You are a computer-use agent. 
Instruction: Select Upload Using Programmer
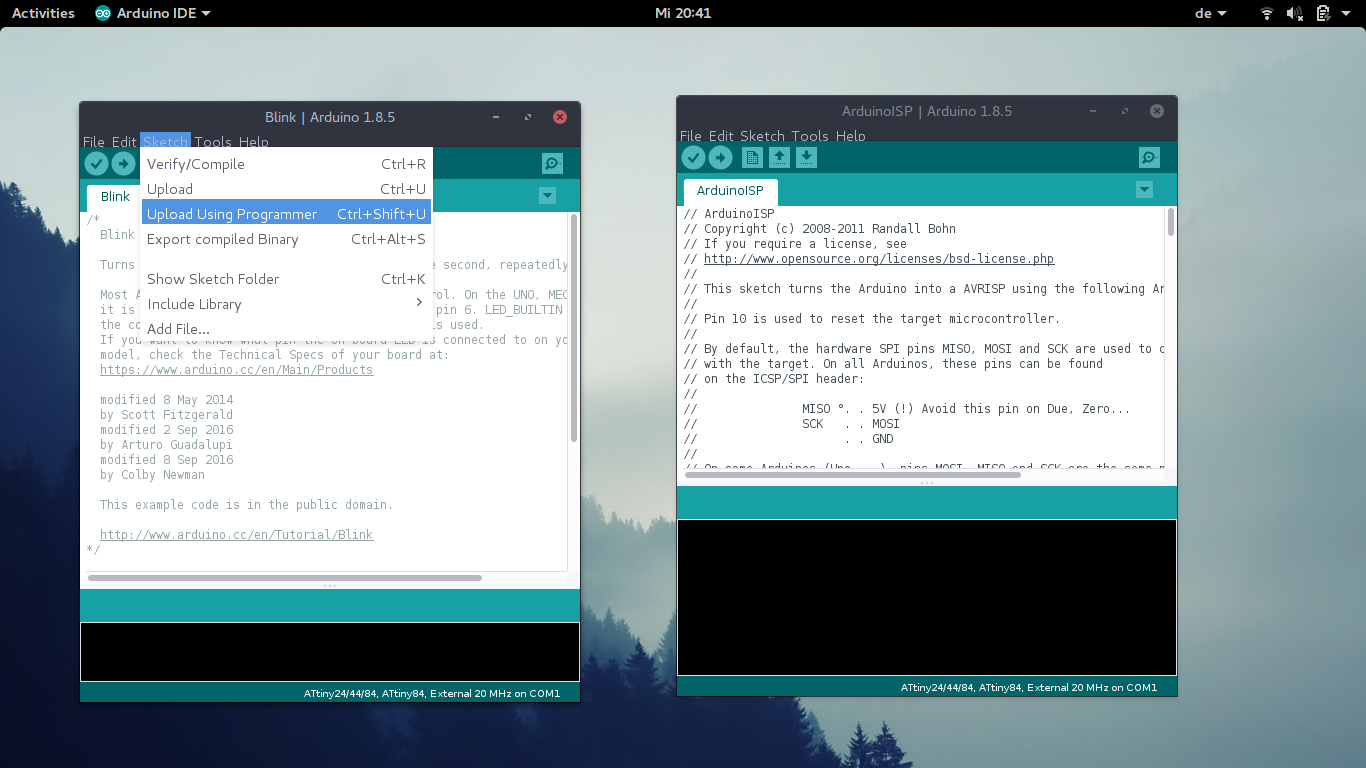tap(286, 214)
